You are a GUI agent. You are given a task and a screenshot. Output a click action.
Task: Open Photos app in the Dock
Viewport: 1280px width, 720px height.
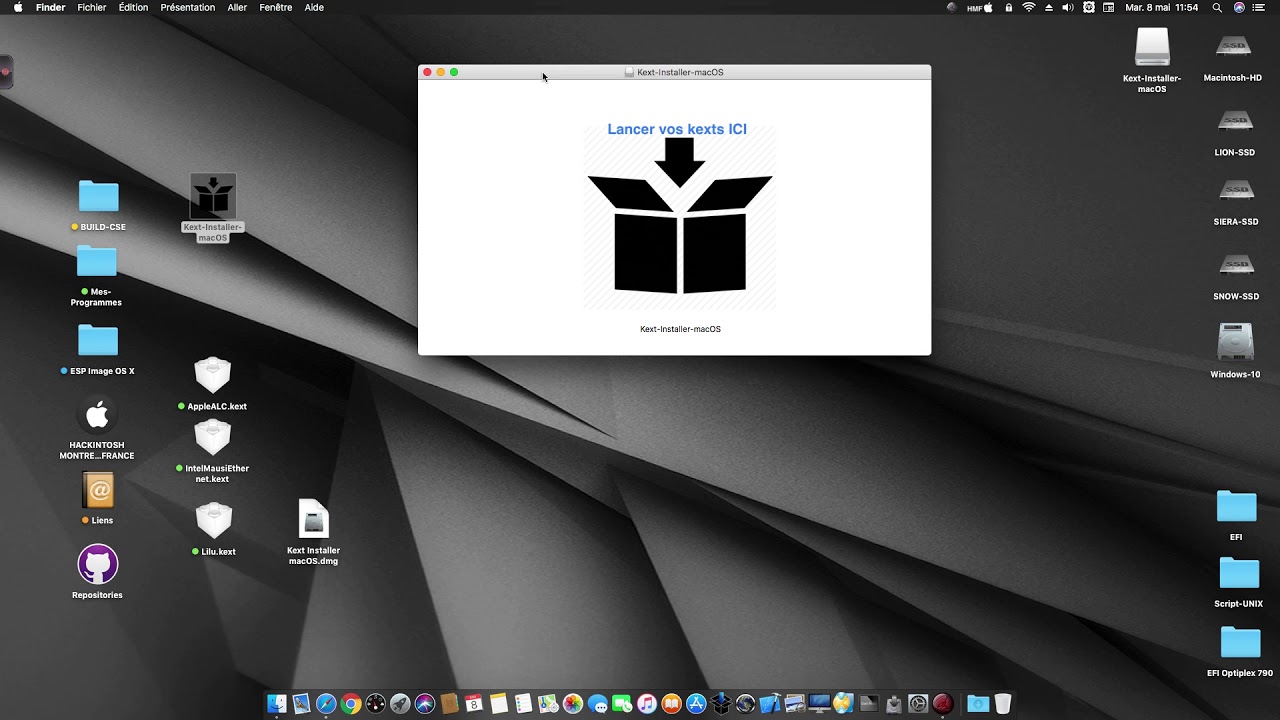tap(573, 703)
